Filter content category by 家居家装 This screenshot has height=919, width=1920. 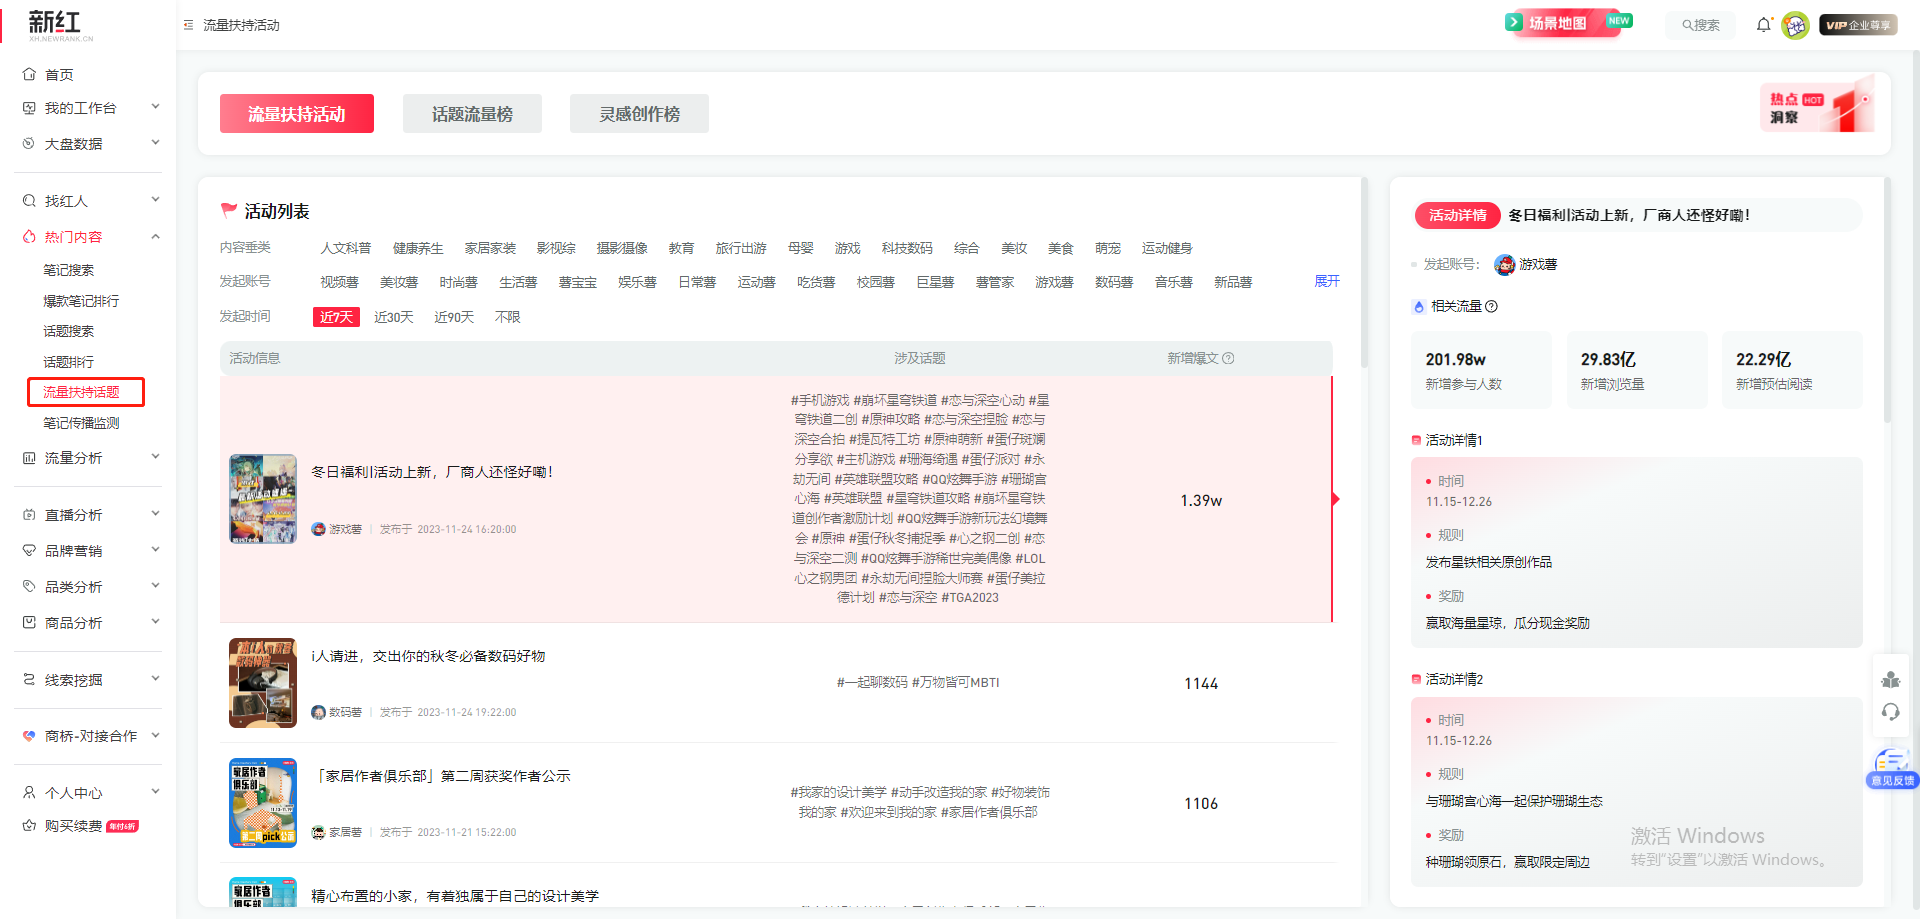pyautogui.click(x=490, y=248)
